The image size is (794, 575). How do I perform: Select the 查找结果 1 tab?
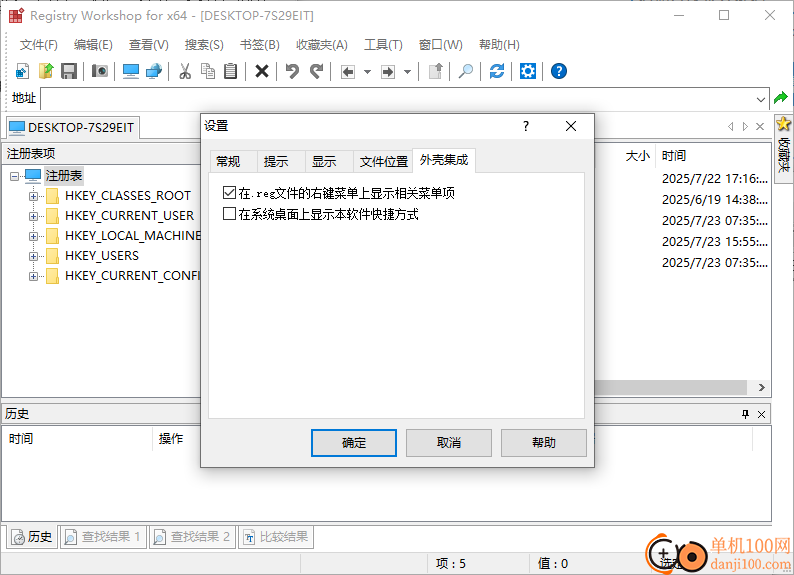pos(103,537)
